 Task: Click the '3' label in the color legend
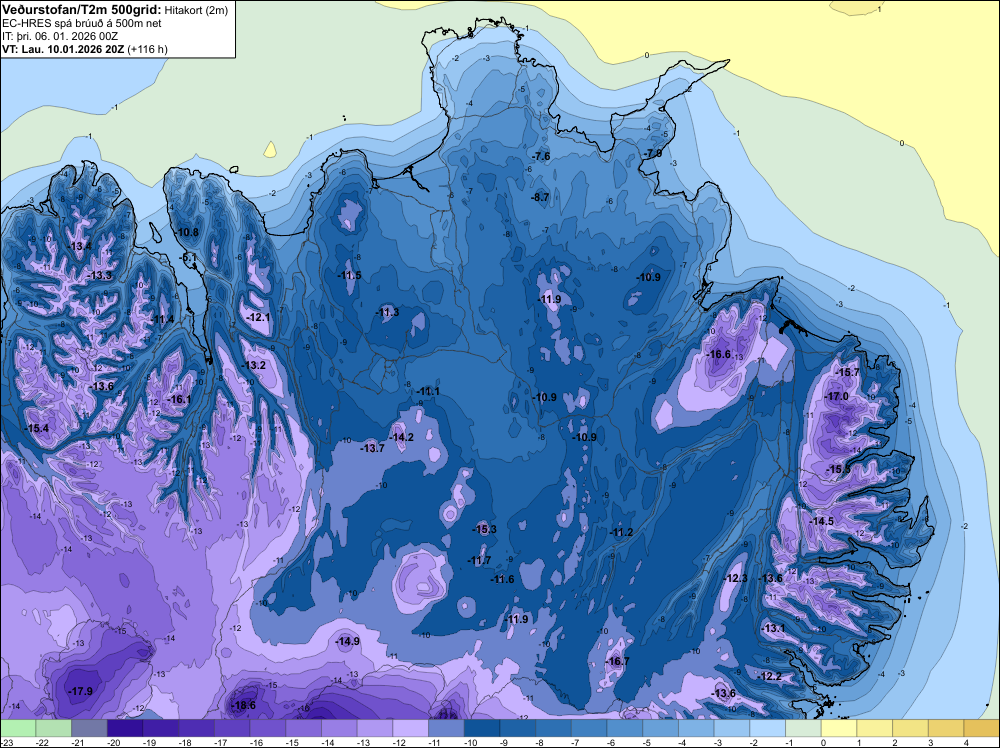932,742
